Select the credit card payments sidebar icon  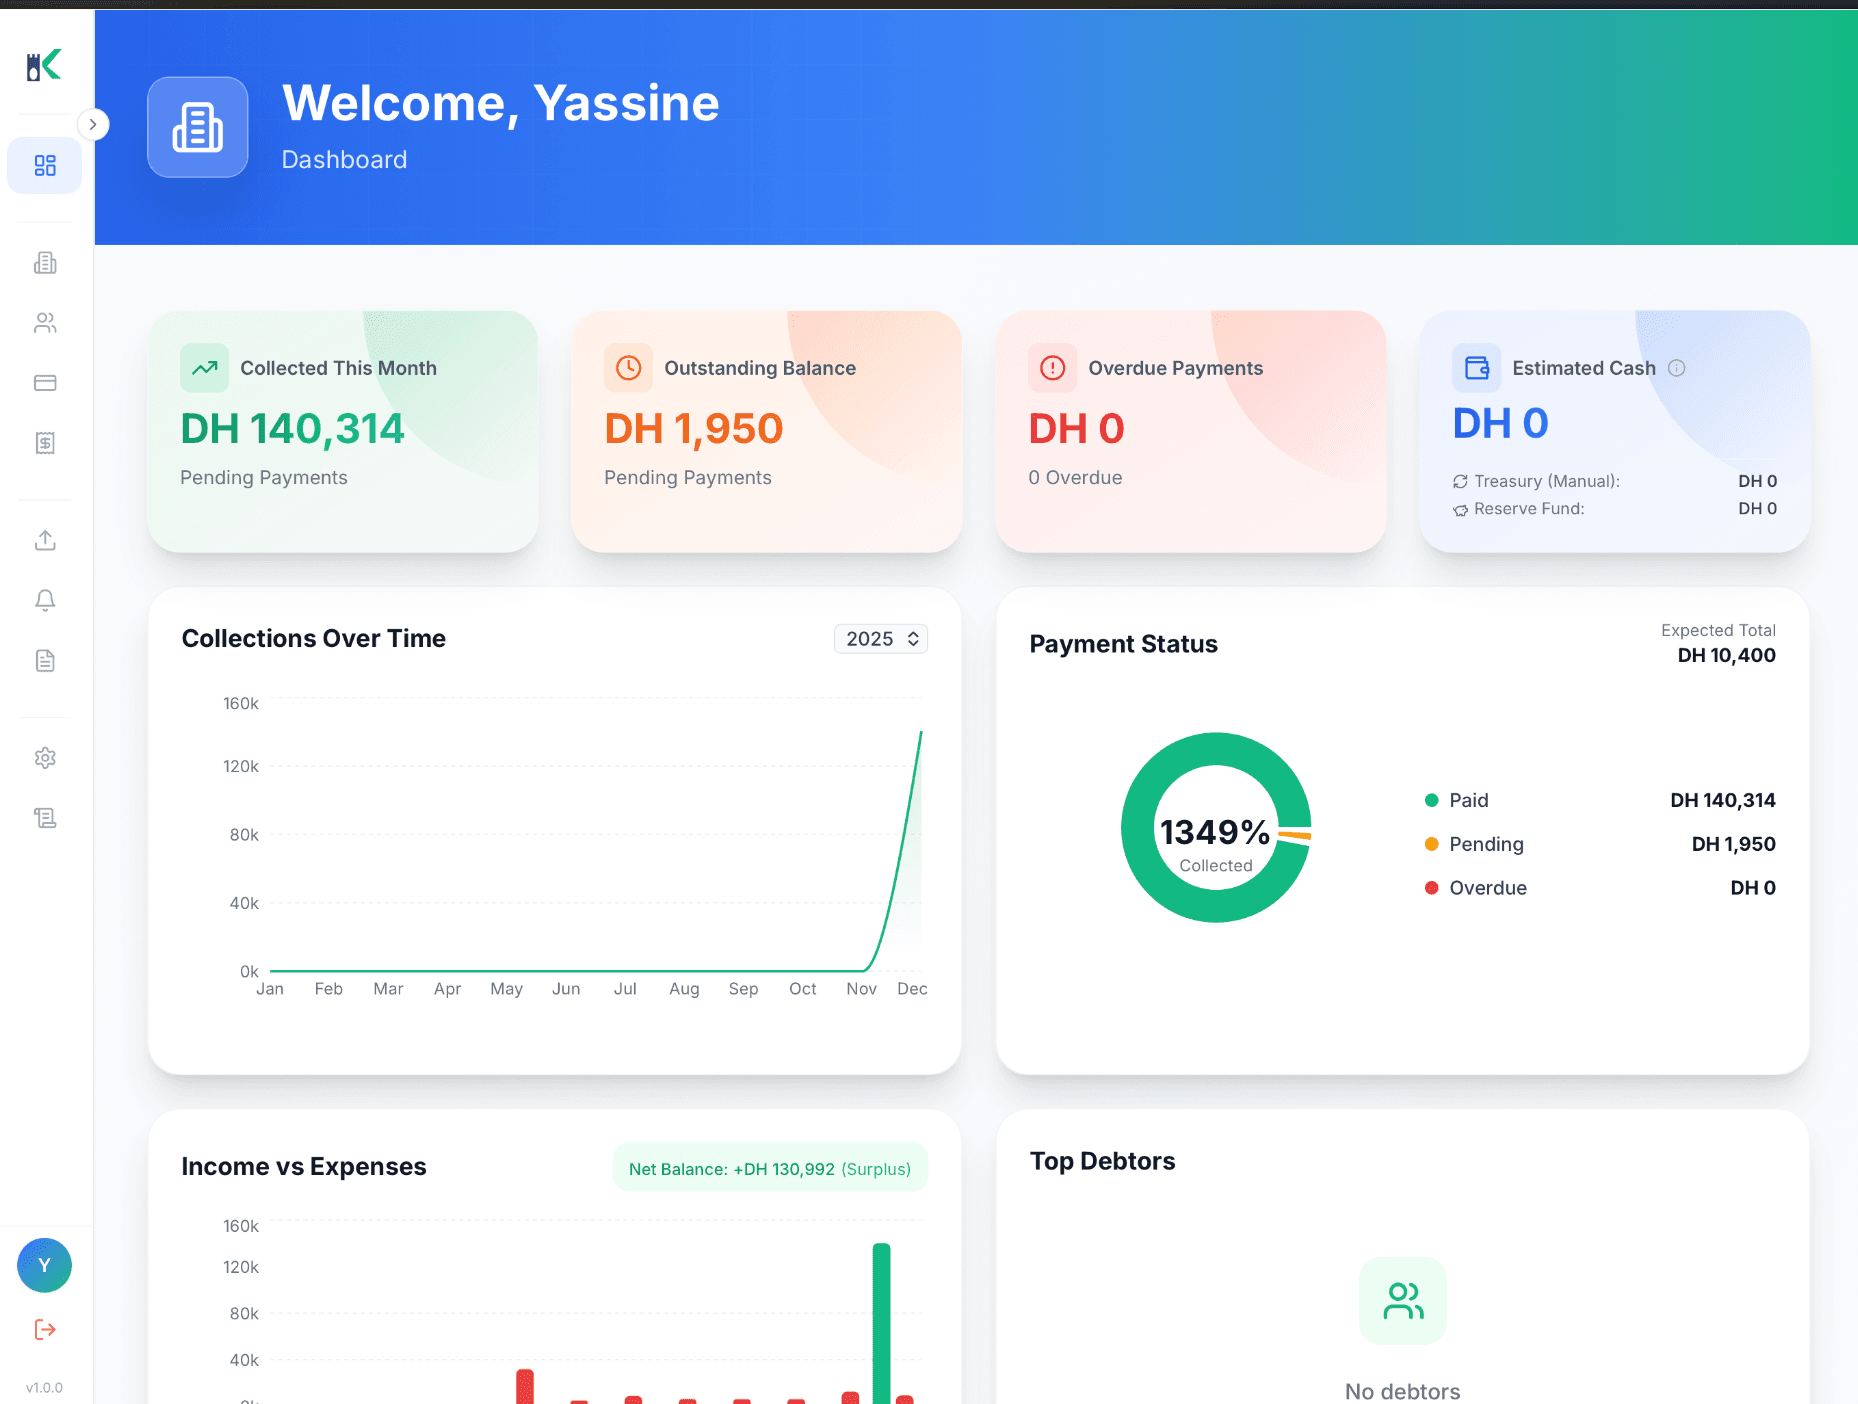[x=45, y=383]
